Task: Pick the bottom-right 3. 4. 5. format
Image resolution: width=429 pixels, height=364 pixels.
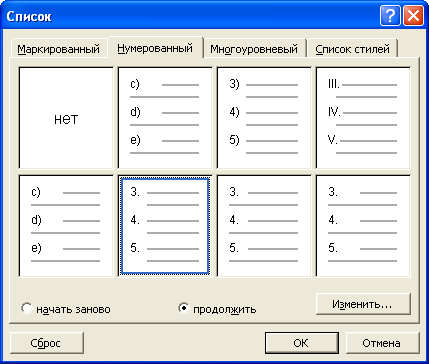Action: click(x=363, y=226)
